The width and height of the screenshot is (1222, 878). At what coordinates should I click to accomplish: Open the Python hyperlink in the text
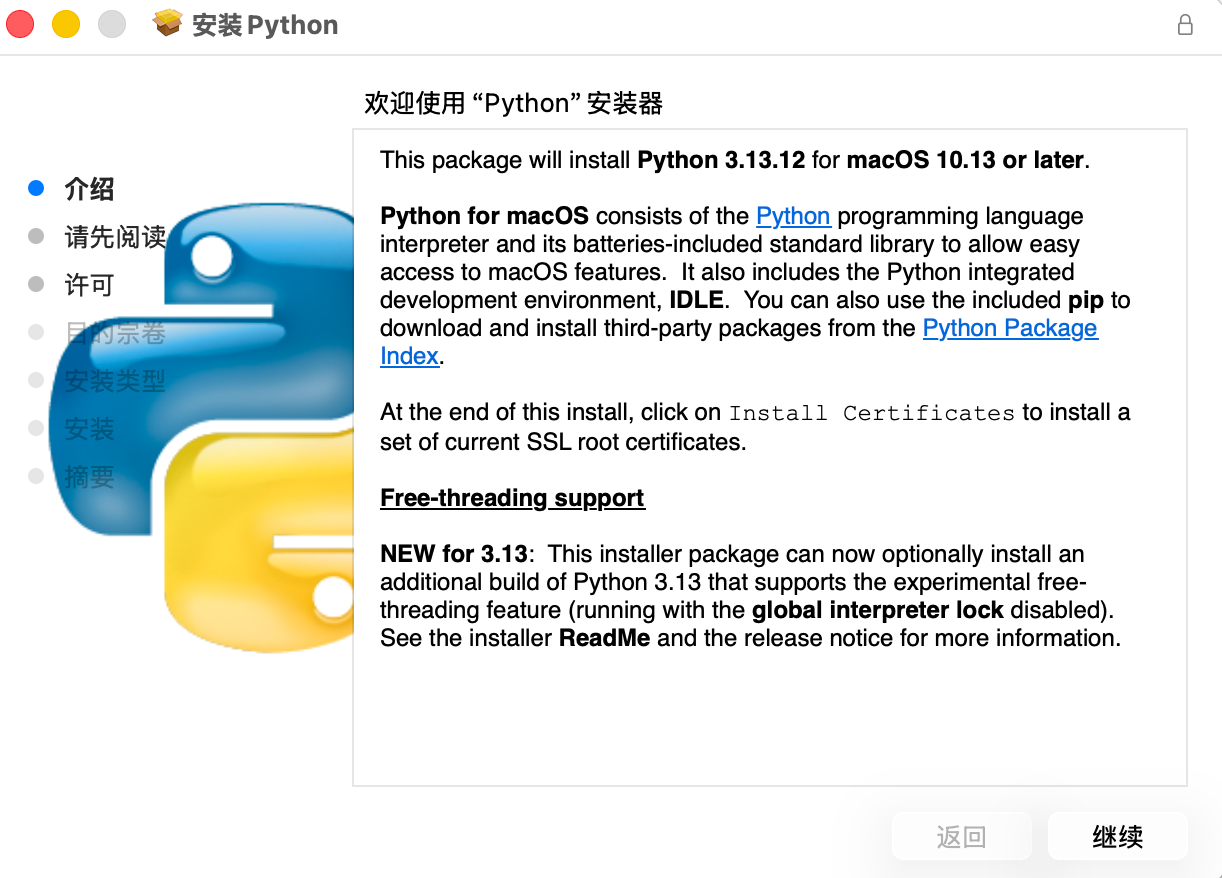(793, 216)
